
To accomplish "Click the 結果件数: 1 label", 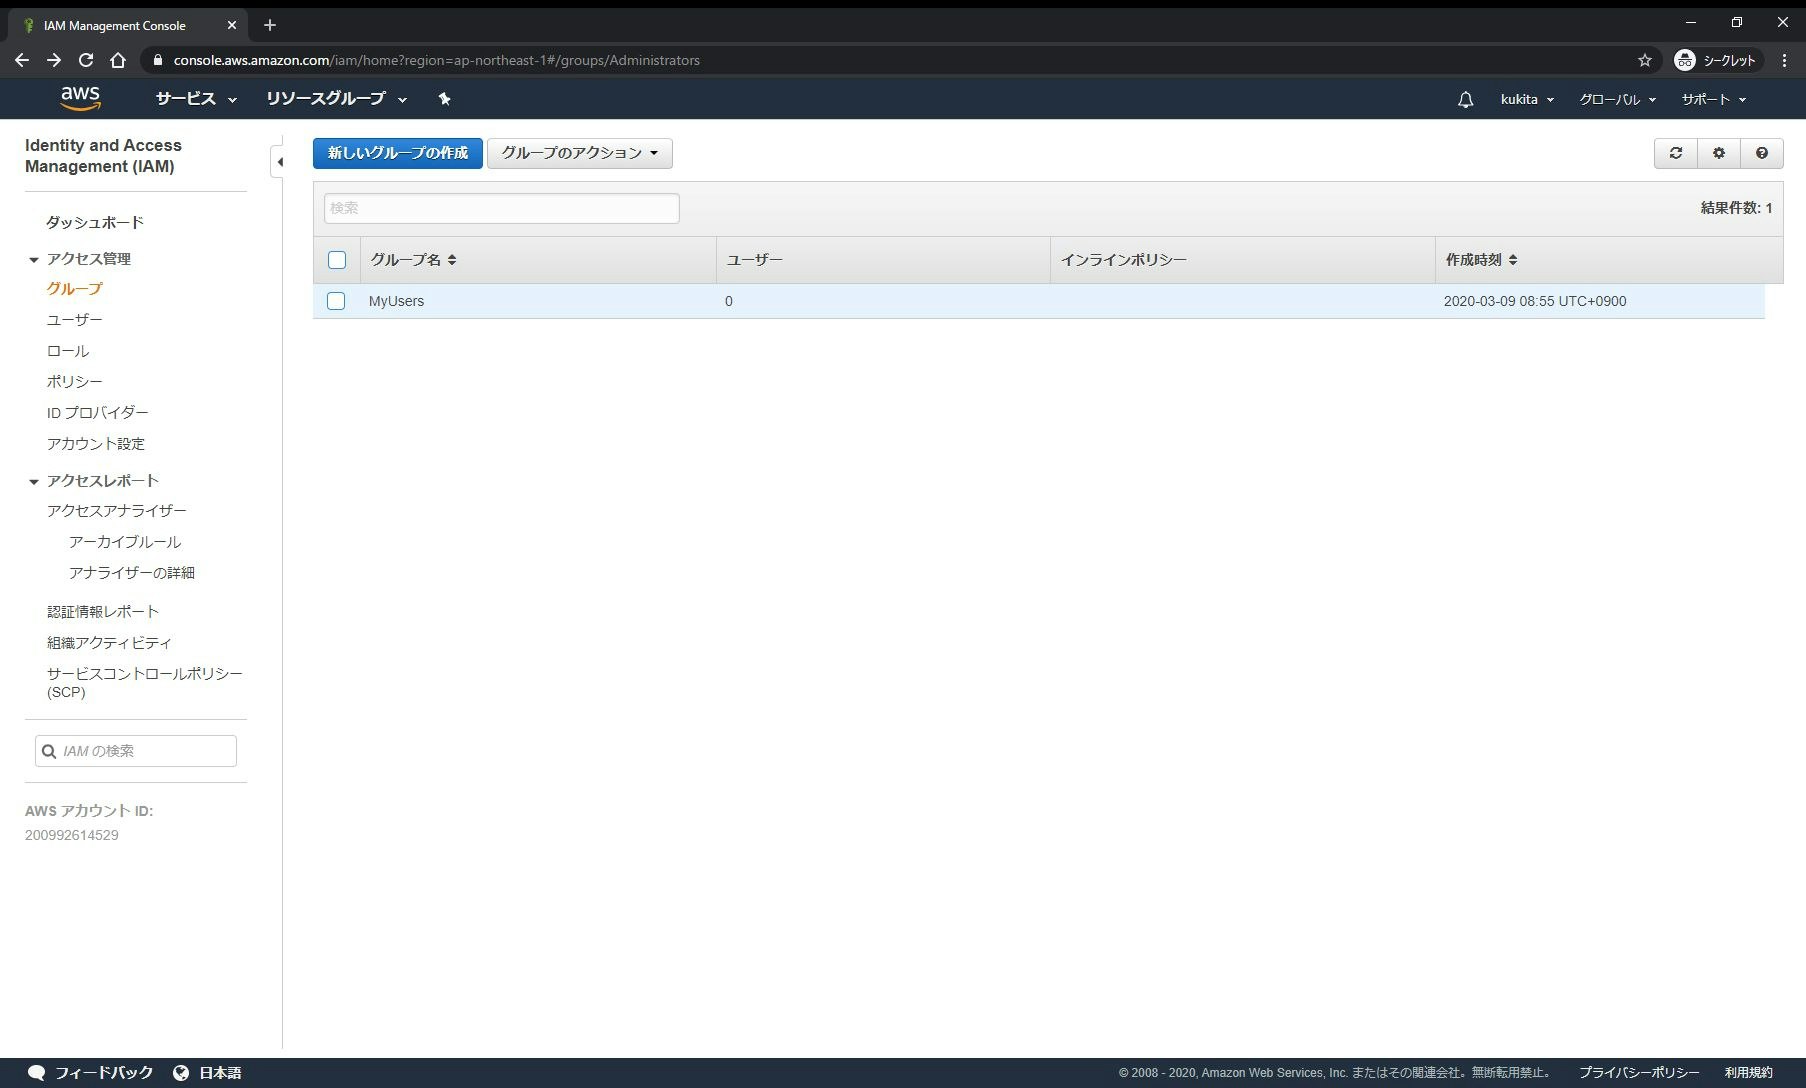I will 1737,208.
